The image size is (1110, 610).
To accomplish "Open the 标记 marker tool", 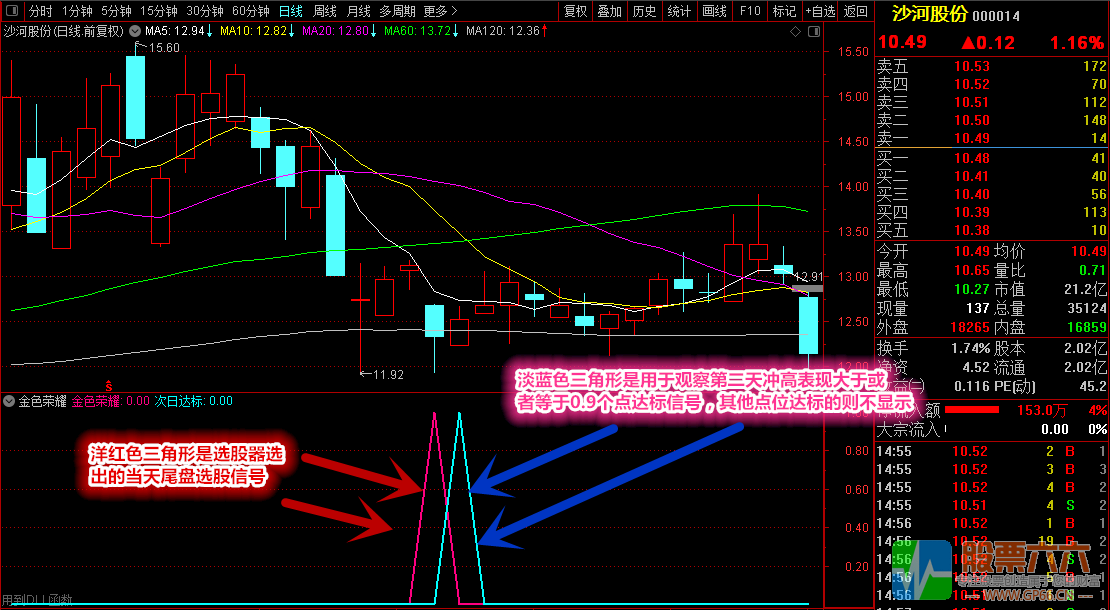I will (x=784, y=12).
